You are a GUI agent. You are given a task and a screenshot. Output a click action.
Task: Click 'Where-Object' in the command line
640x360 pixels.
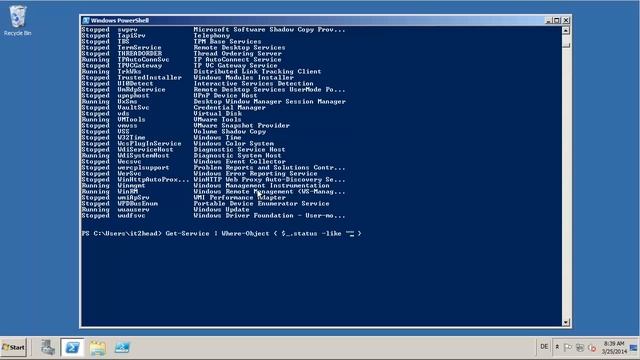[x=246, y=233]
